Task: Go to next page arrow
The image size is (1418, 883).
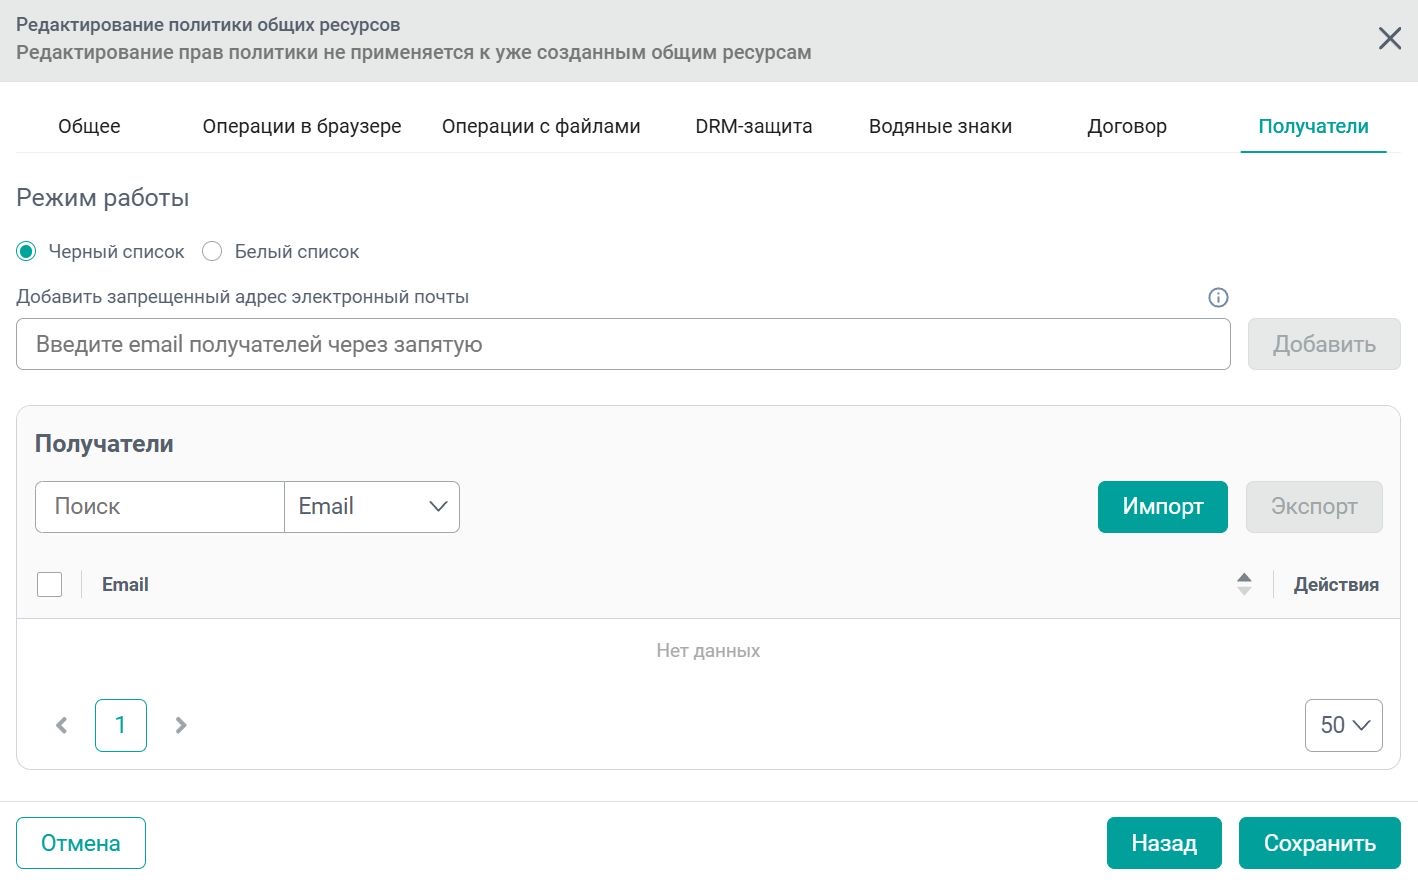Action: 181,725
